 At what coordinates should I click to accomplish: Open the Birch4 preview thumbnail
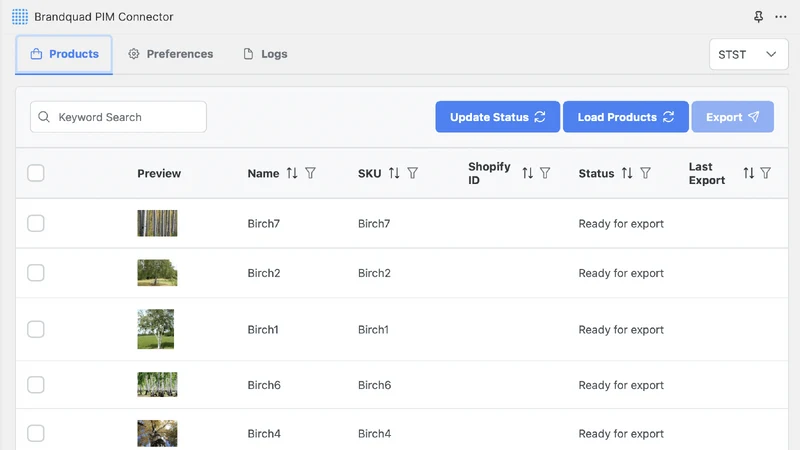coord(157,433)
